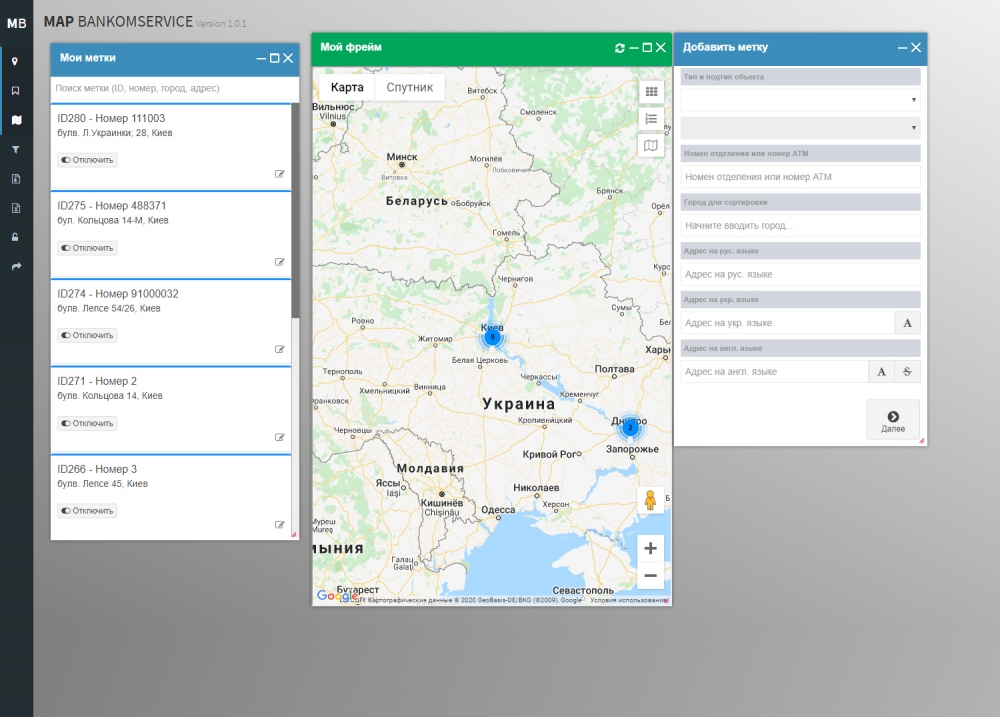Click the Поиск метки search field

[174, 88]
